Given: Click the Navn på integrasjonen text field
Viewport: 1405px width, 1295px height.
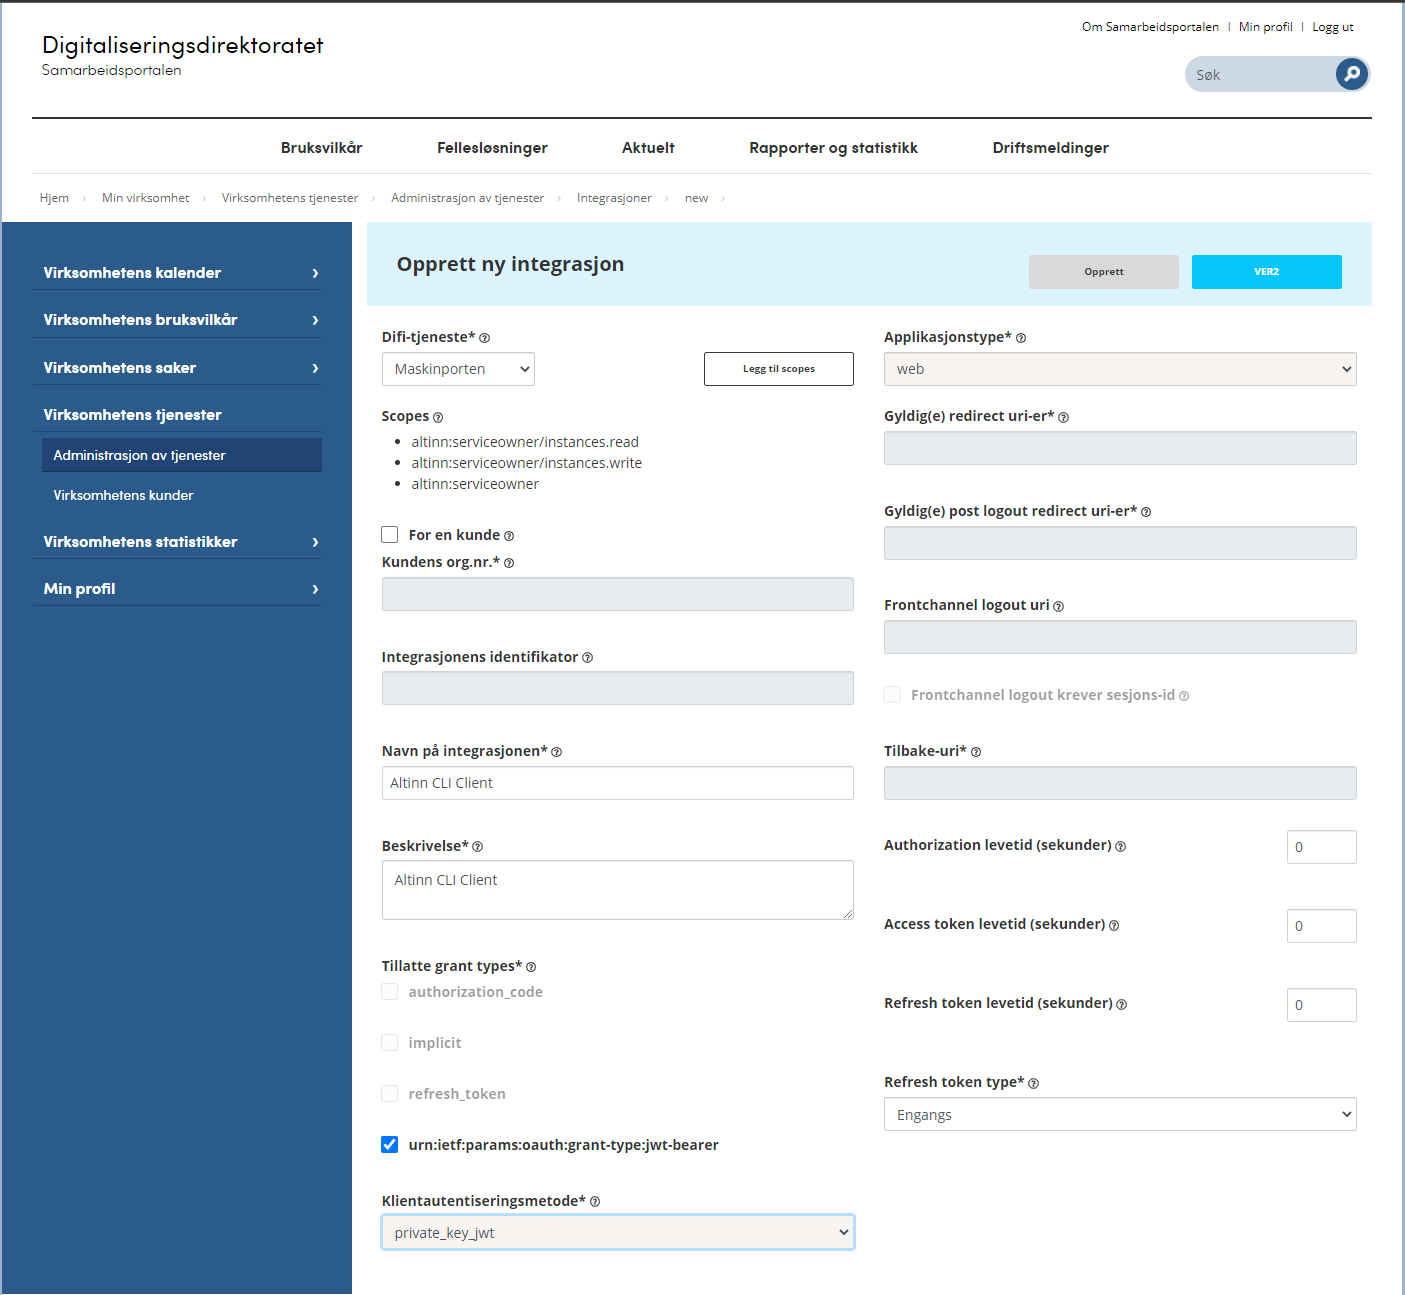Looking at the screenshot, I should click(x=617, y=783).
